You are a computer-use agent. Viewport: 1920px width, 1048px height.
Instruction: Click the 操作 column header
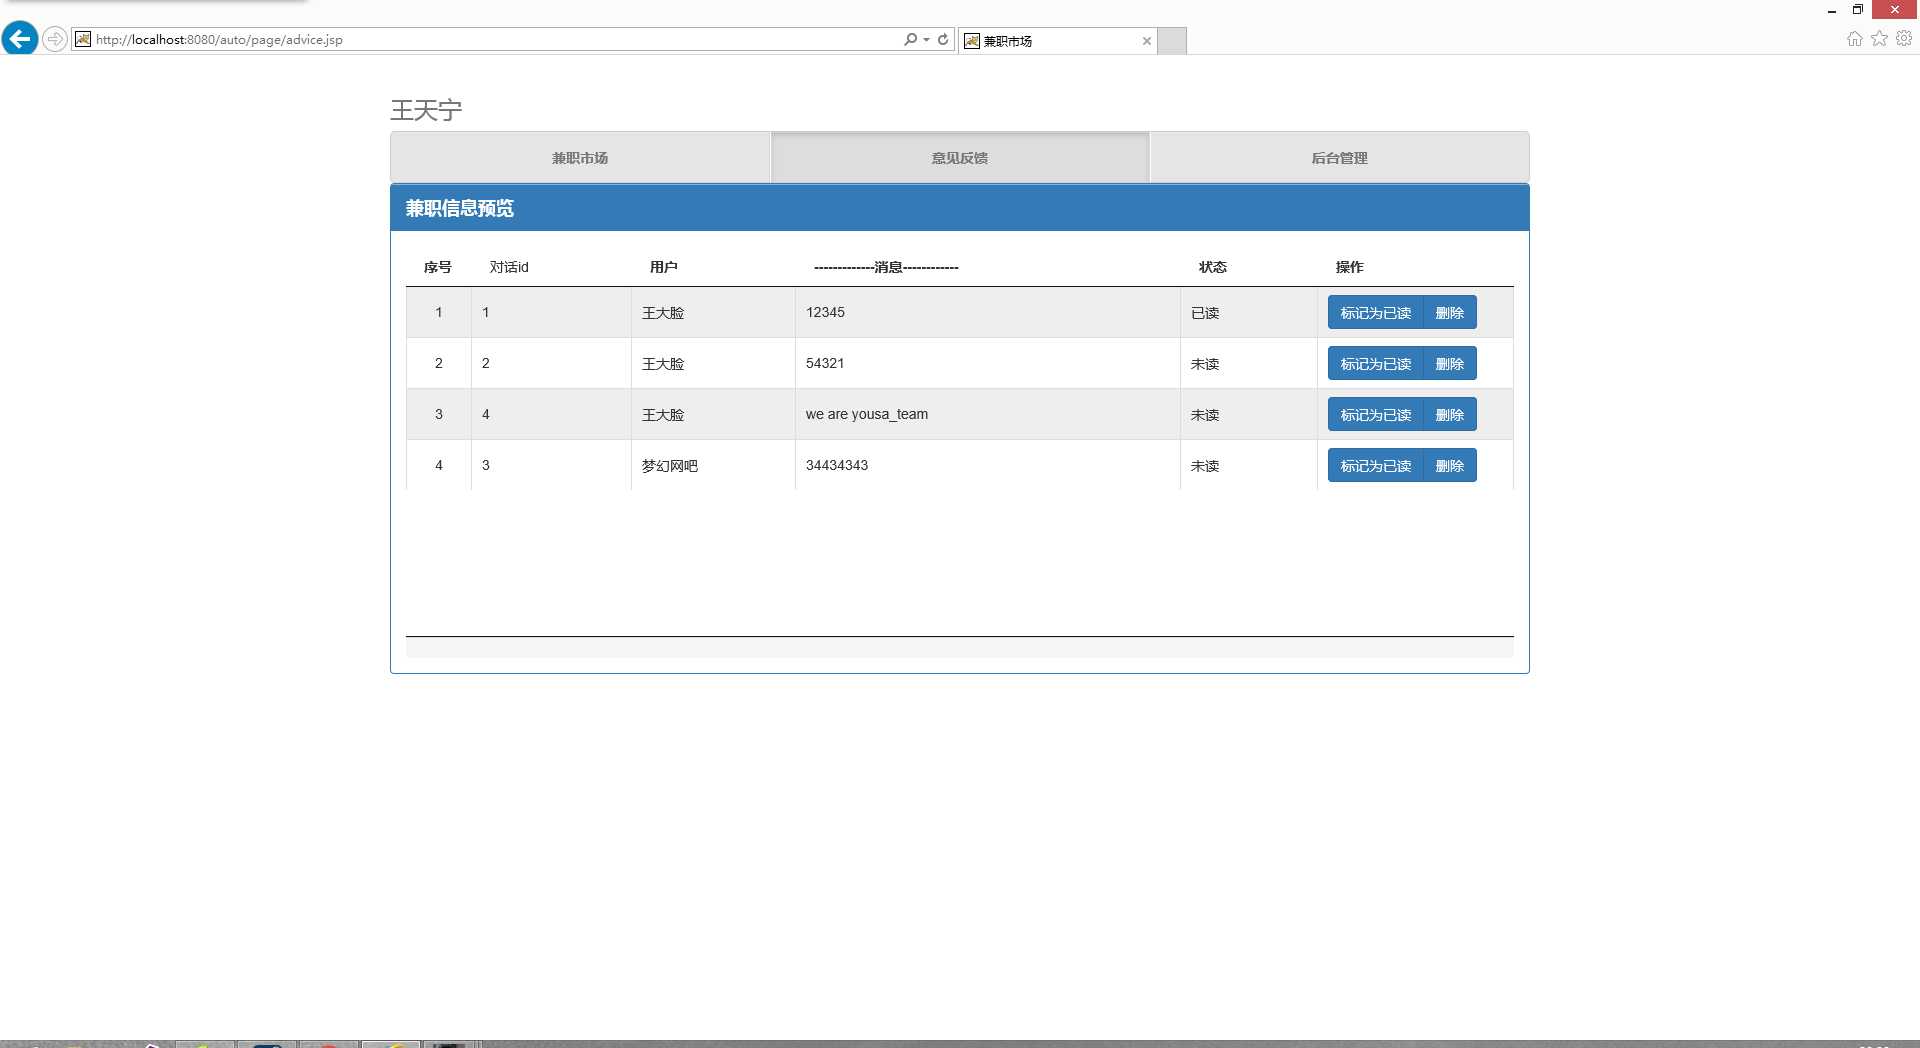[x=1350, y=267]
